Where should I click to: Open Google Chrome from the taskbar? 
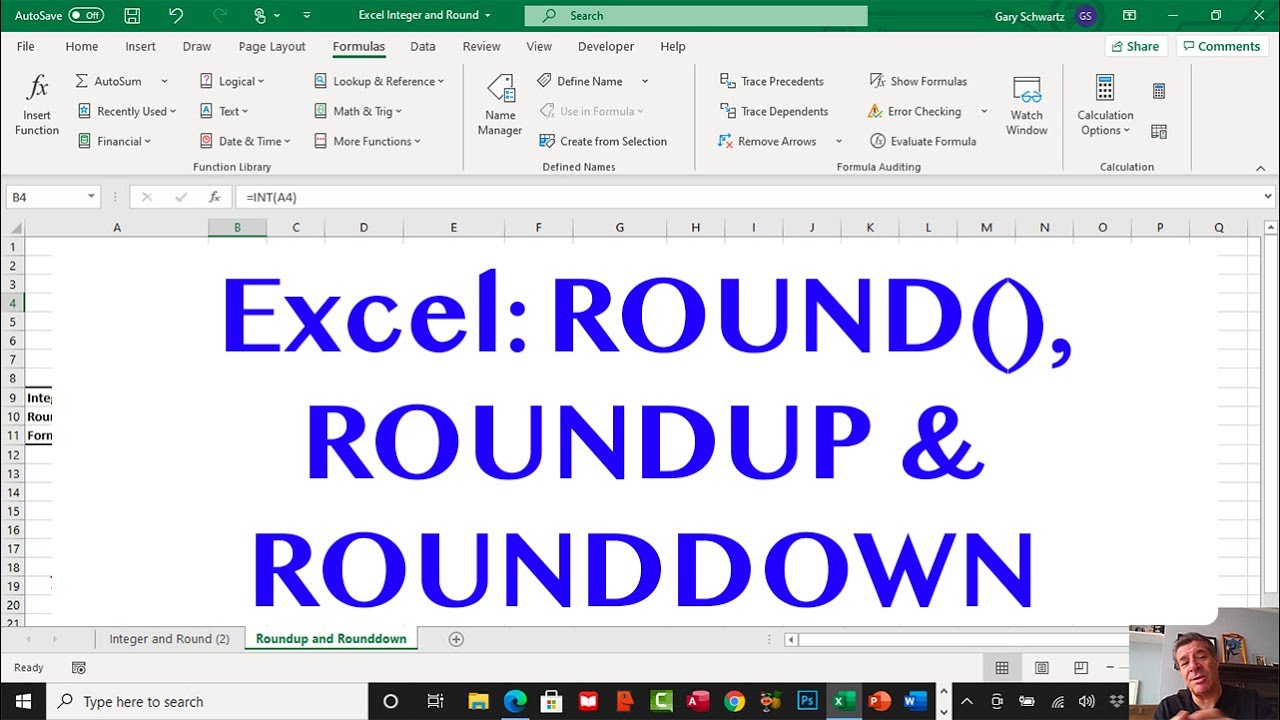pyautogui.click(x=734, y=701)
